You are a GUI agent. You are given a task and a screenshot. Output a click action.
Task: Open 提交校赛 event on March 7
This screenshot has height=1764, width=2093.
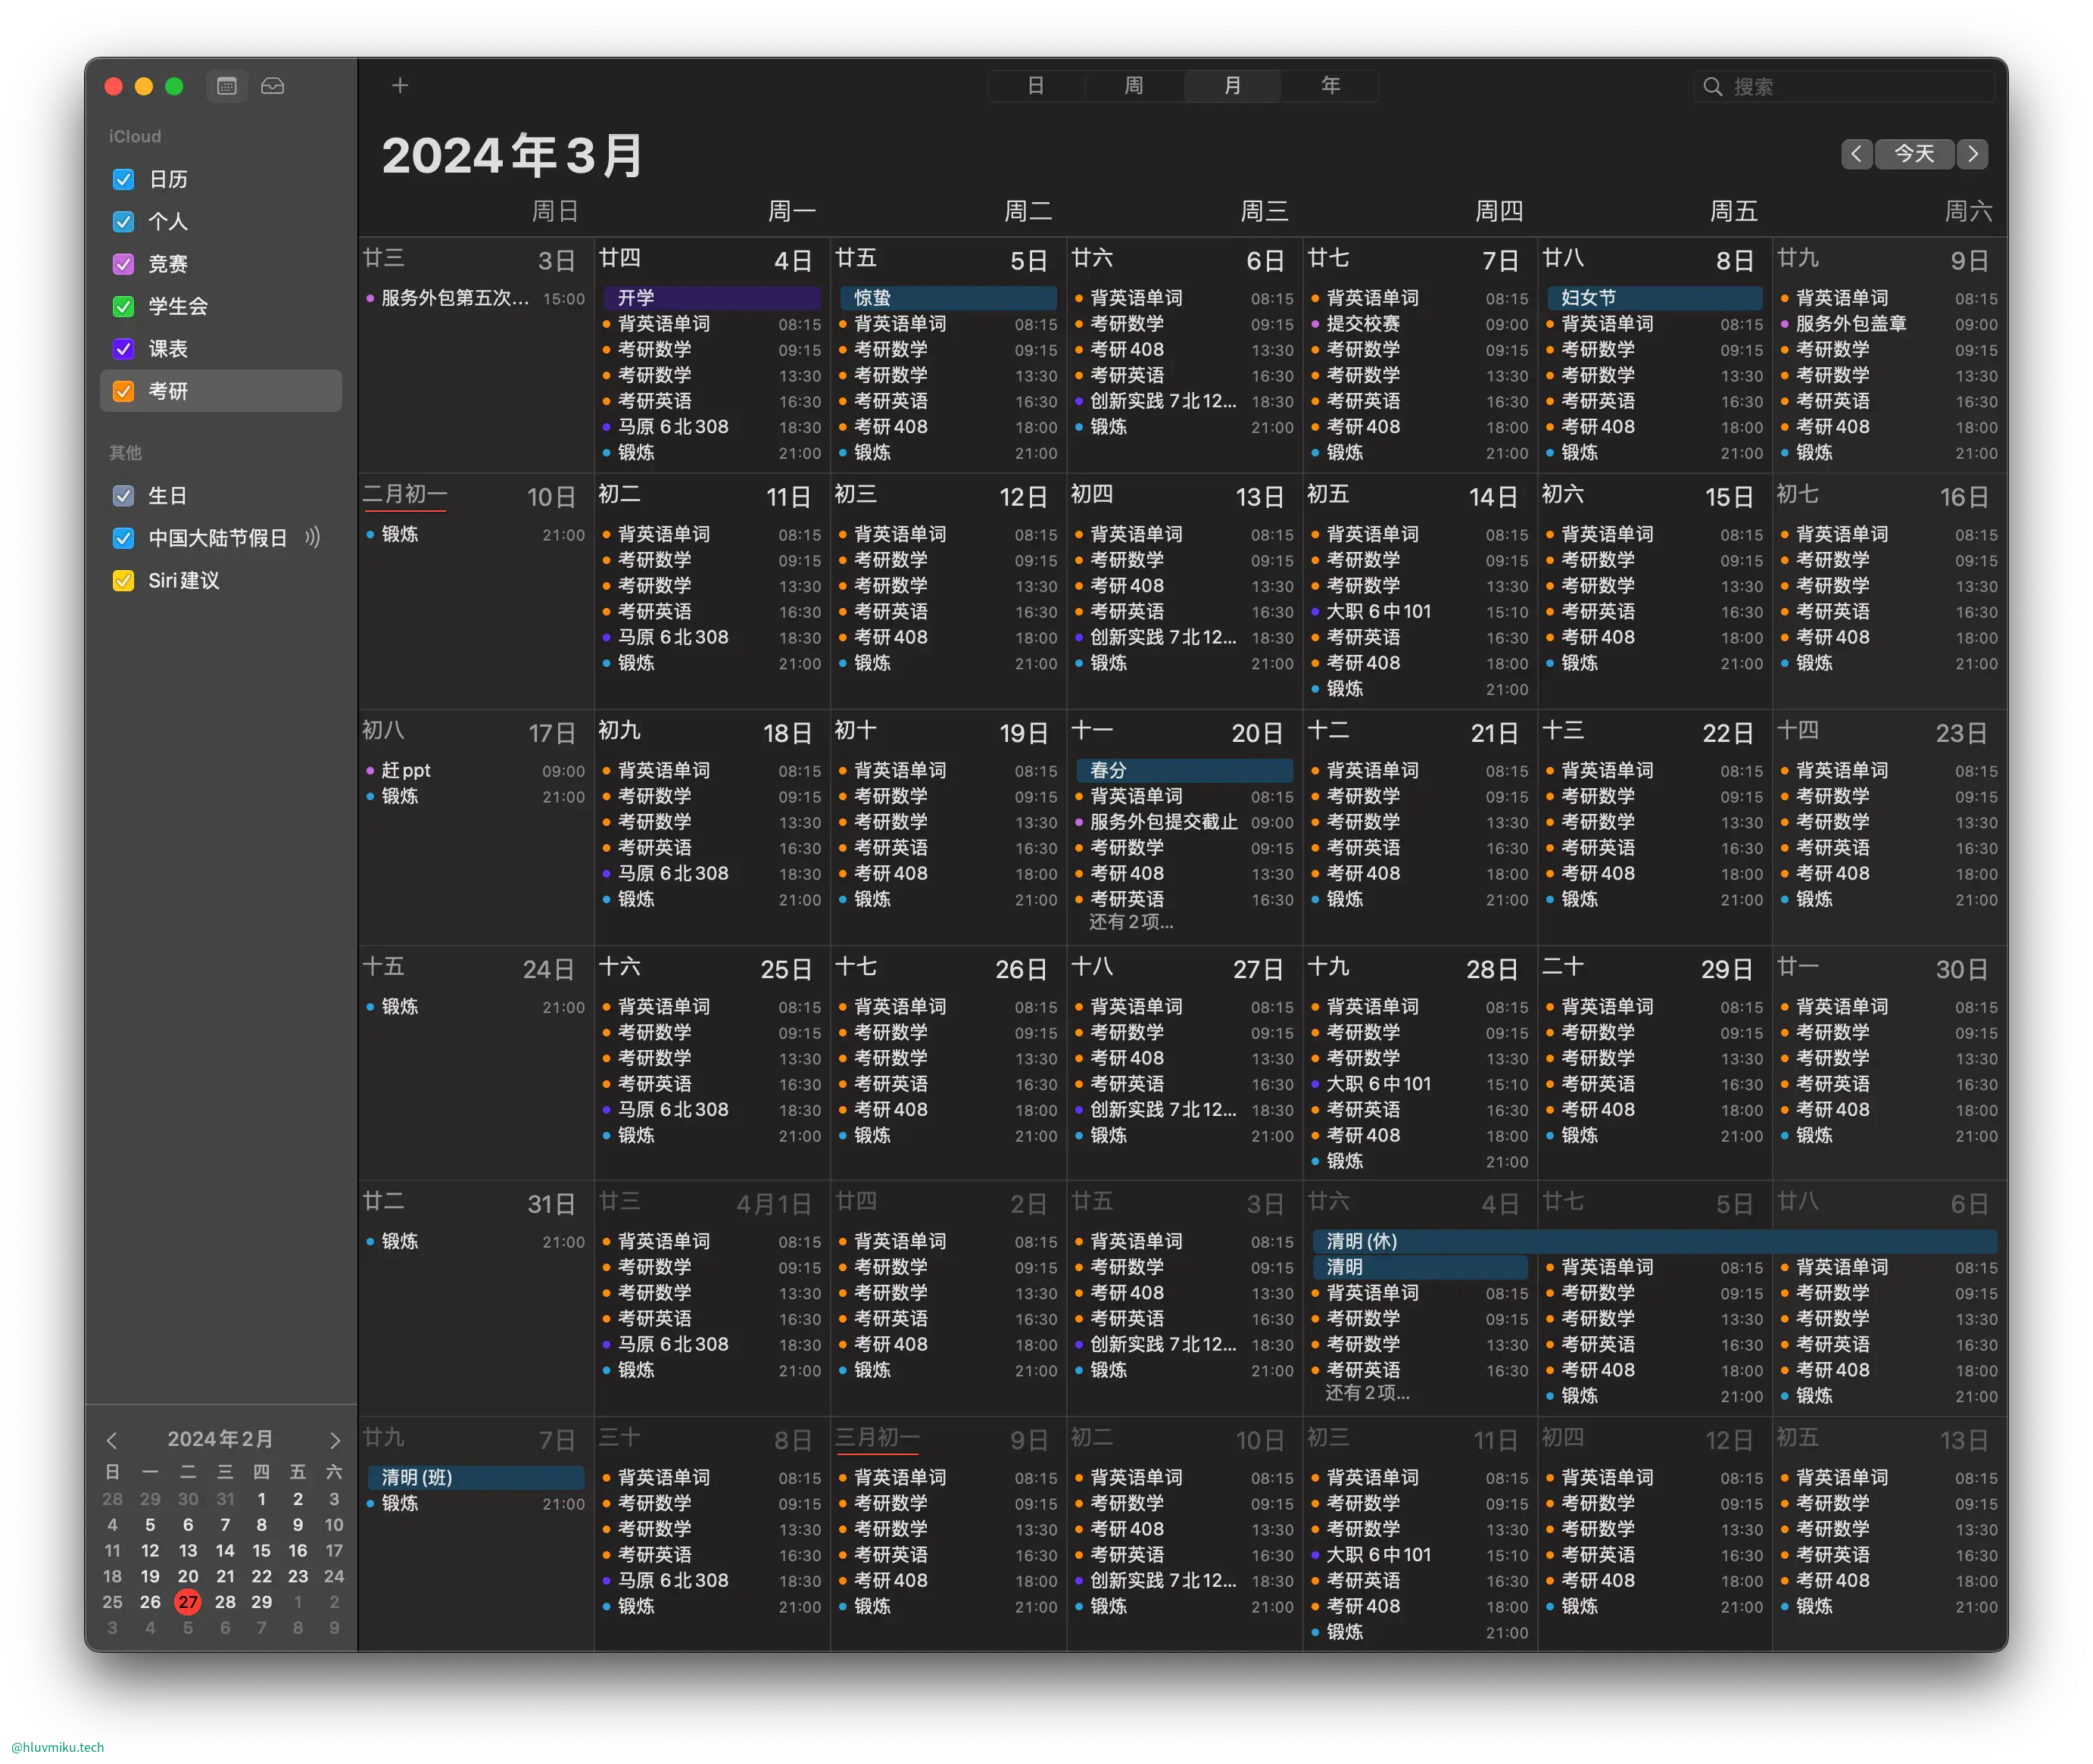[1420, 324]
